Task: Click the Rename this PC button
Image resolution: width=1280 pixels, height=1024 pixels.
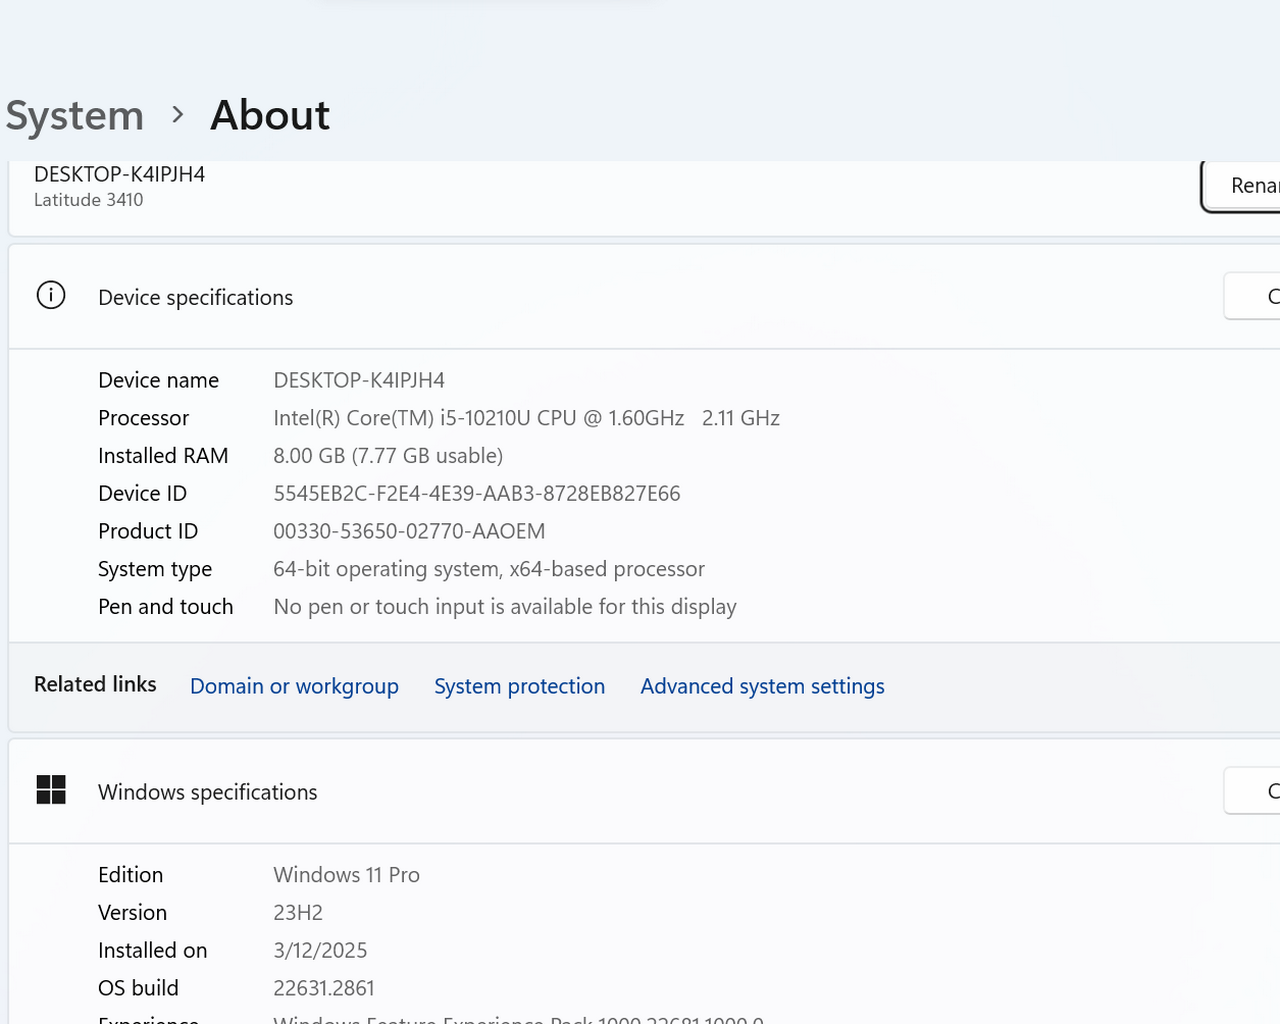Action: (1241, 186)
